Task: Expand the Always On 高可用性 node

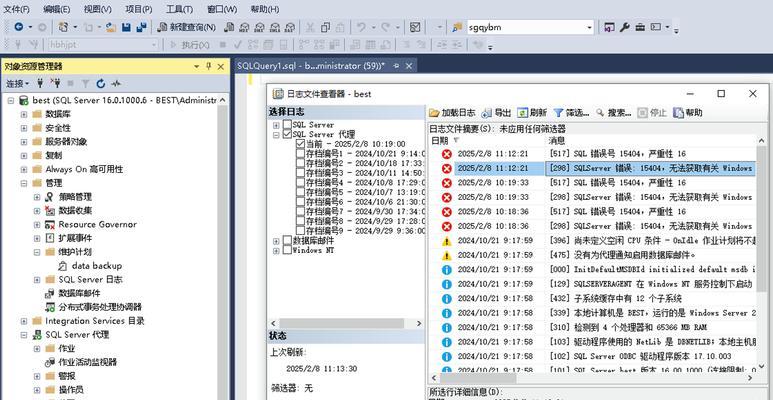Action: [x=24, y=169]
